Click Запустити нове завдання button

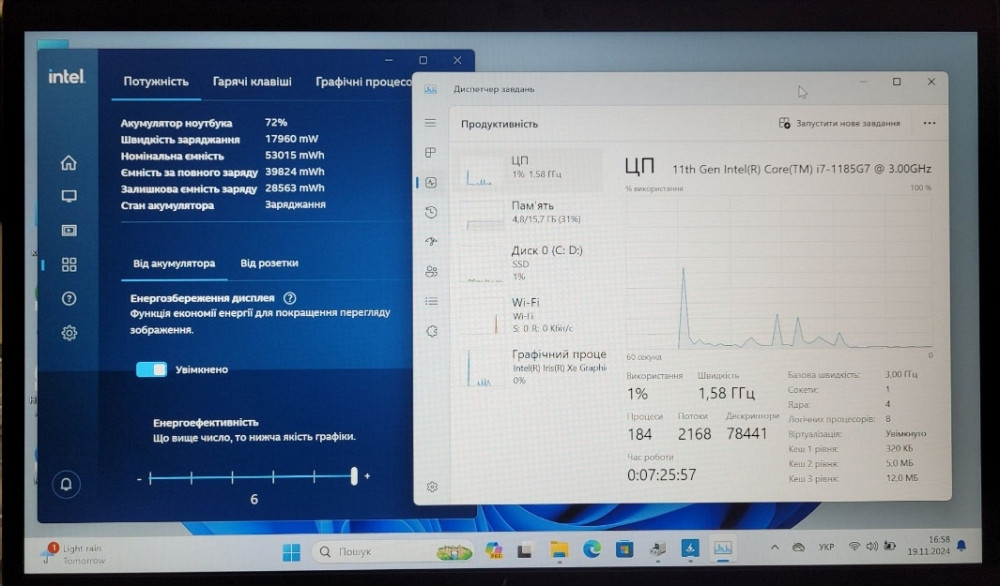point(842,122)
